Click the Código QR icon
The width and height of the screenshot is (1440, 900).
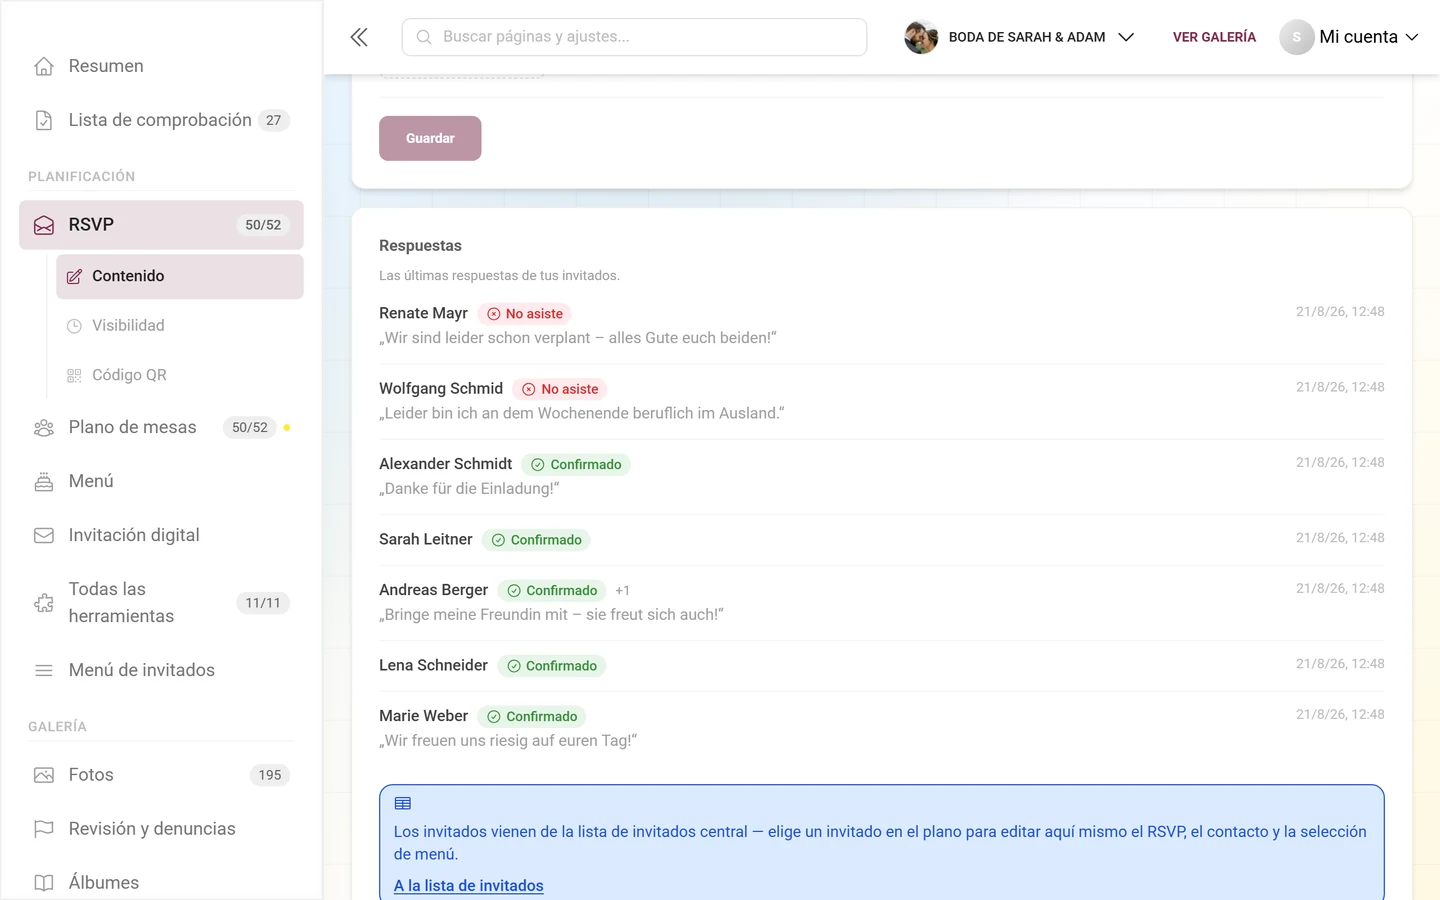[74, 375]
